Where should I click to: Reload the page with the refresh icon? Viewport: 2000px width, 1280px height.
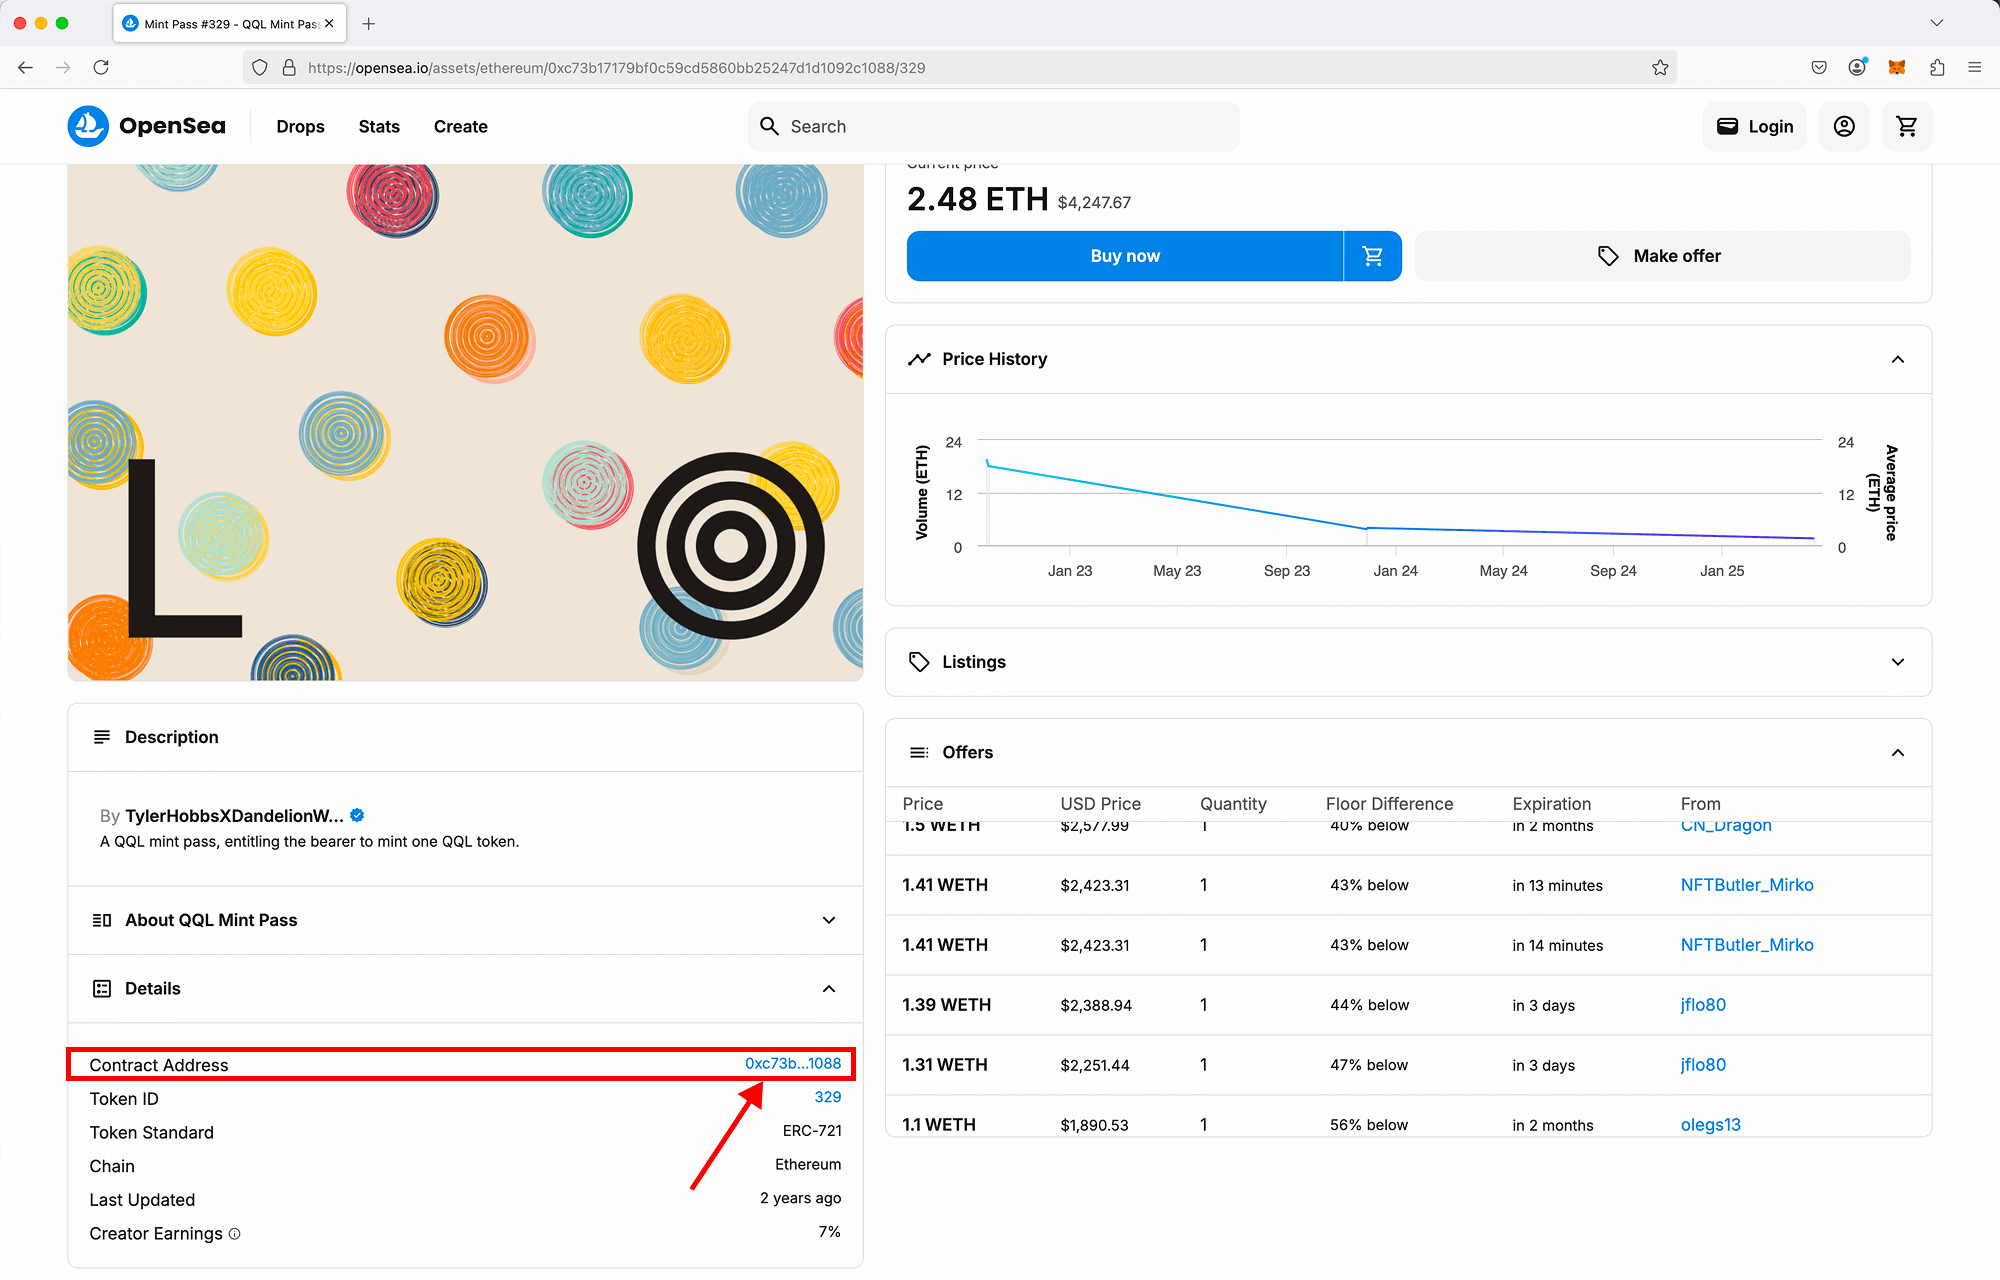tap(101, 67)
